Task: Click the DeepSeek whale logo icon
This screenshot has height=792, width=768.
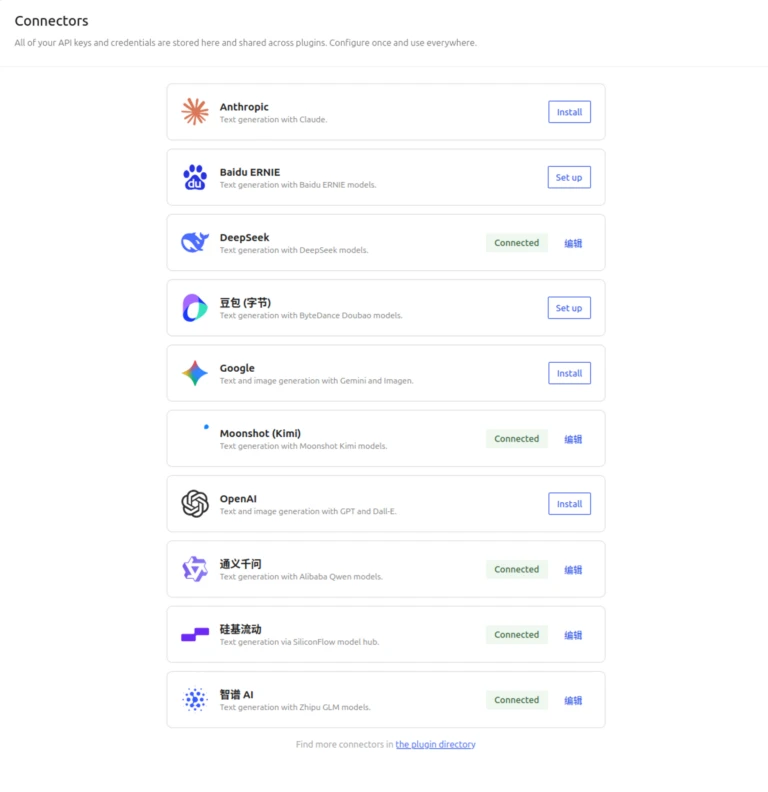Action: tap(195, 242)
